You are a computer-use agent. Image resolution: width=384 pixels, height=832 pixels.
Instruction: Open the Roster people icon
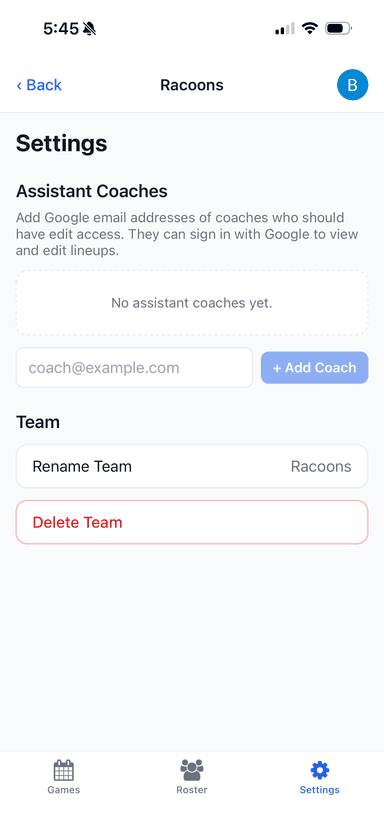192,770
